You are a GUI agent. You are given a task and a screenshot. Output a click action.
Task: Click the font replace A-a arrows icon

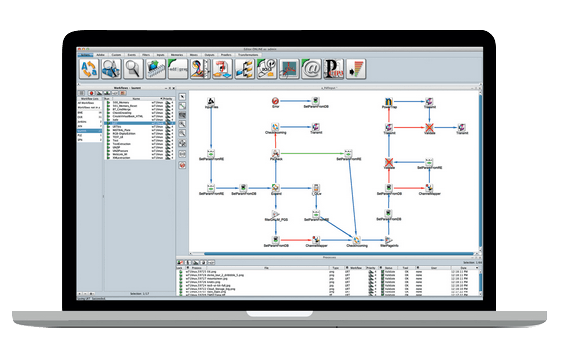tap(89, 69)
